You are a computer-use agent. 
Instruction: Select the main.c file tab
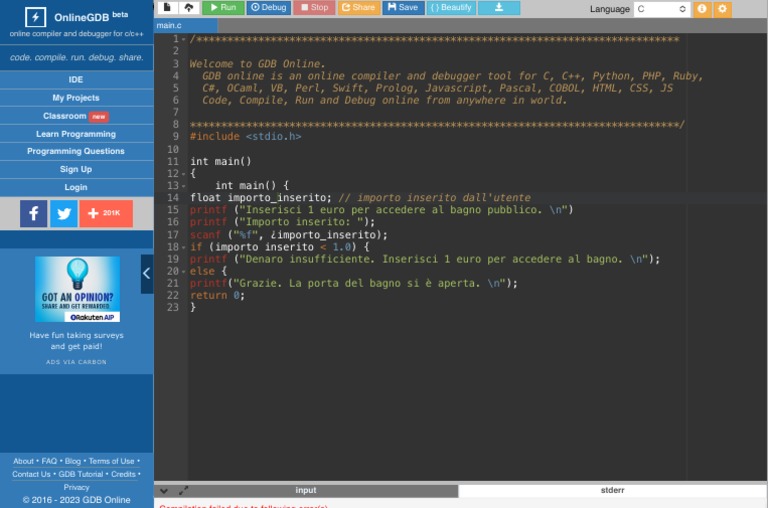pos(170,25)
